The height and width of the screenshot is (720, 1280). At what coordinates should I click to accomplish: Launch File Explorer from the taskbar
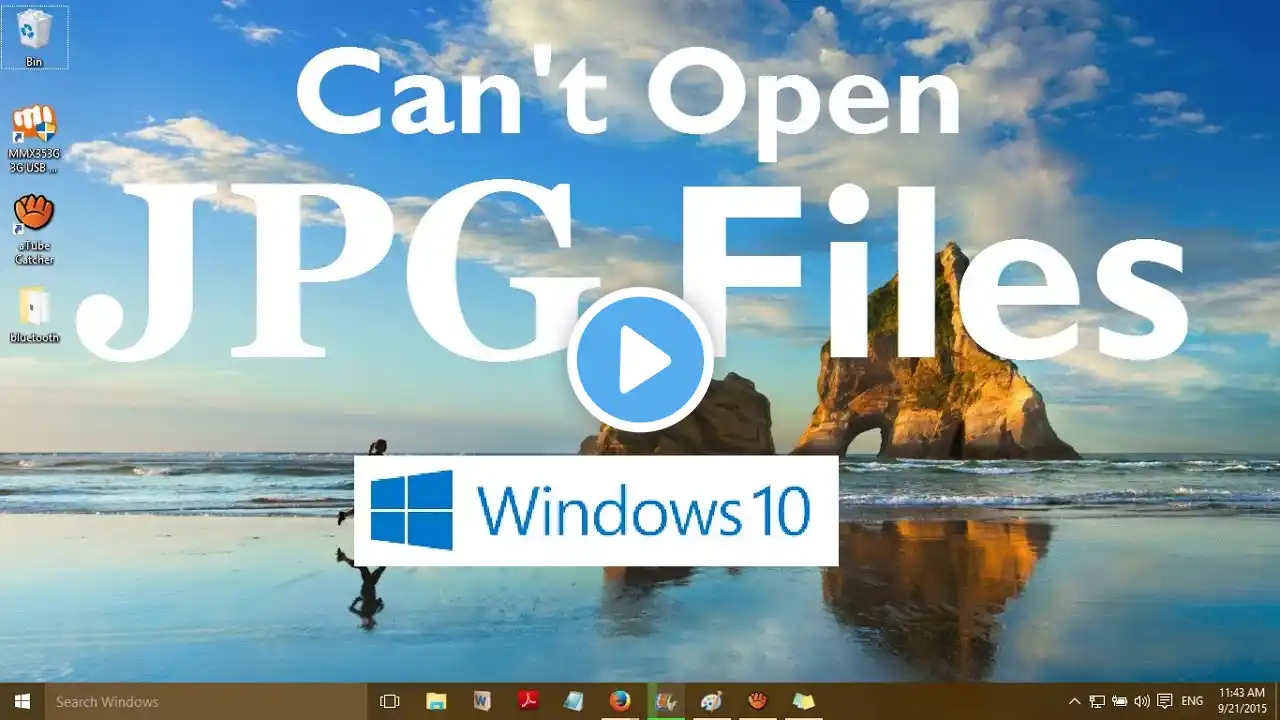point(436,701)
